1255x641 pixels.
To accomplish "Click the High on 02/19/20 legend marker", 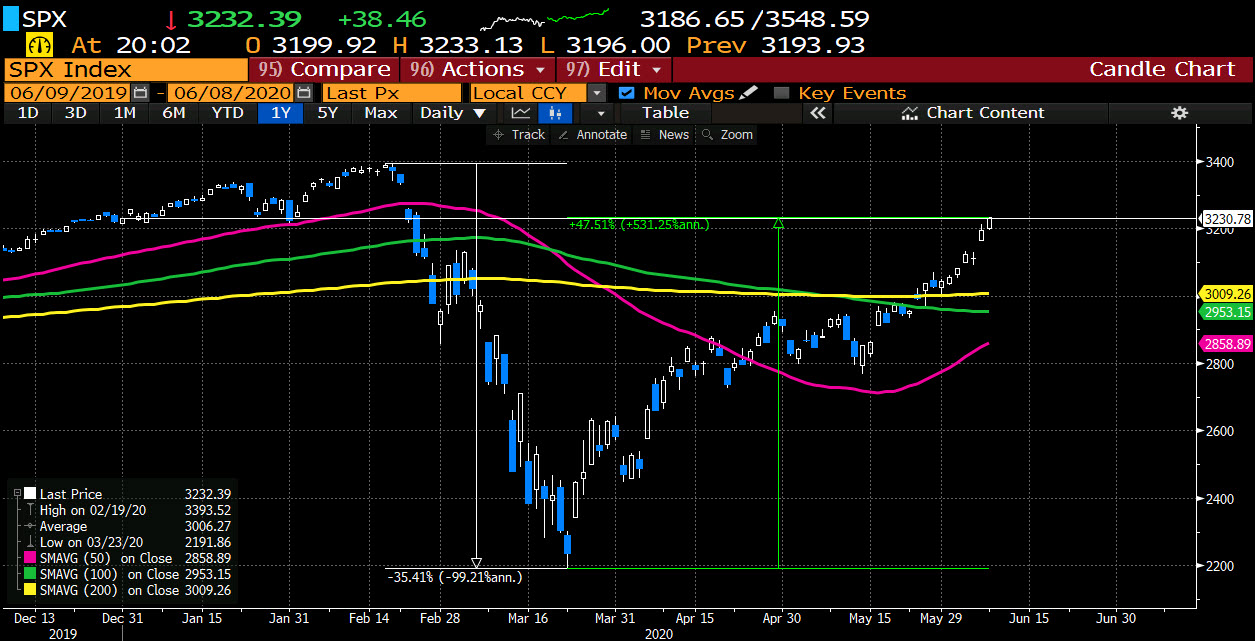I will (29, 510).
